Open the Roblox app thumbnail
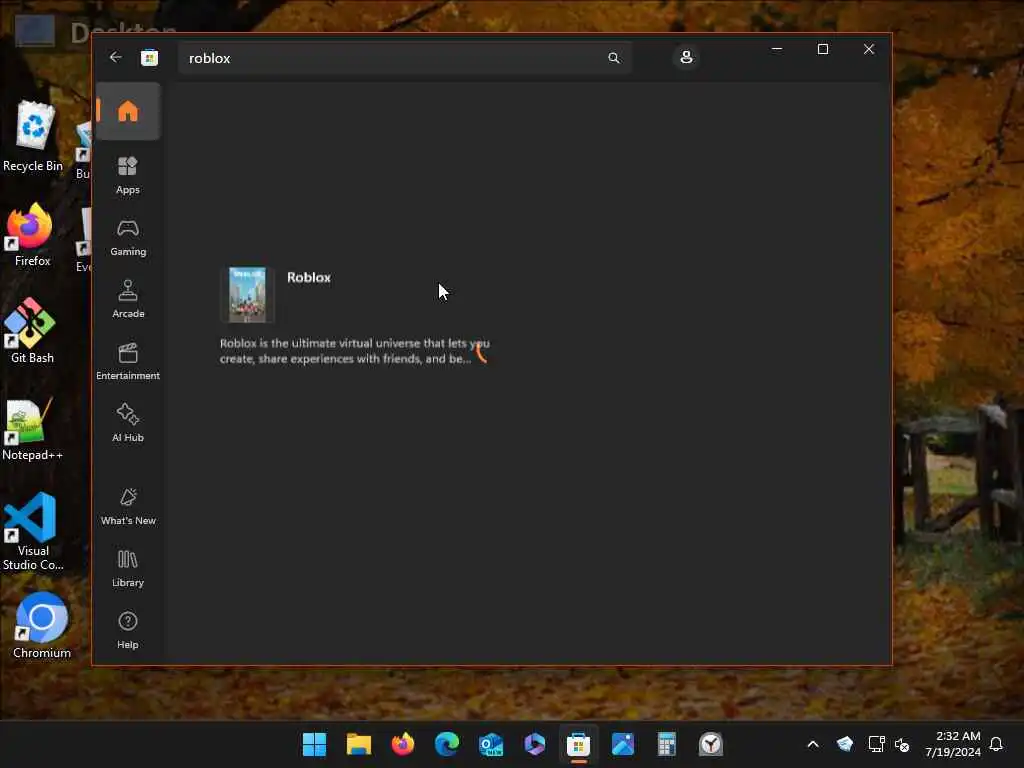The image size is (1024, 768). [x=248, y=295]
